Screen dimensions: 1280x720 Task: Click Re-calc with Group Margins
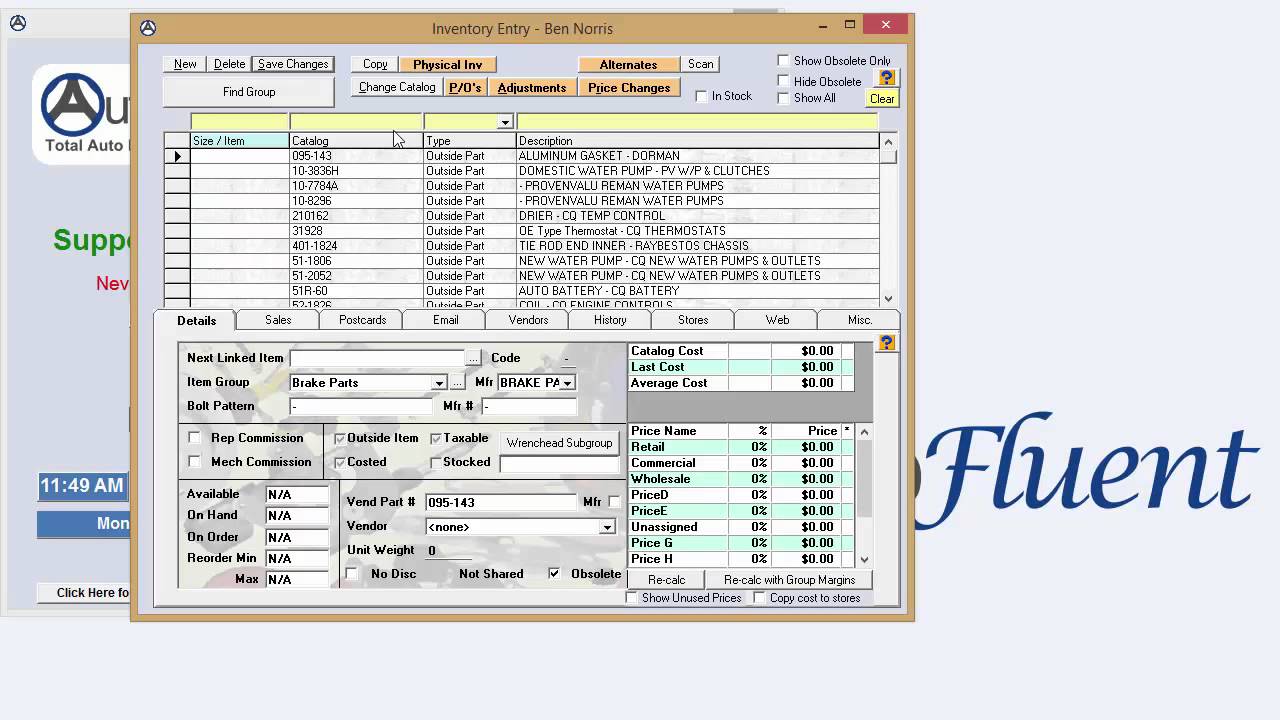point(790,580)
